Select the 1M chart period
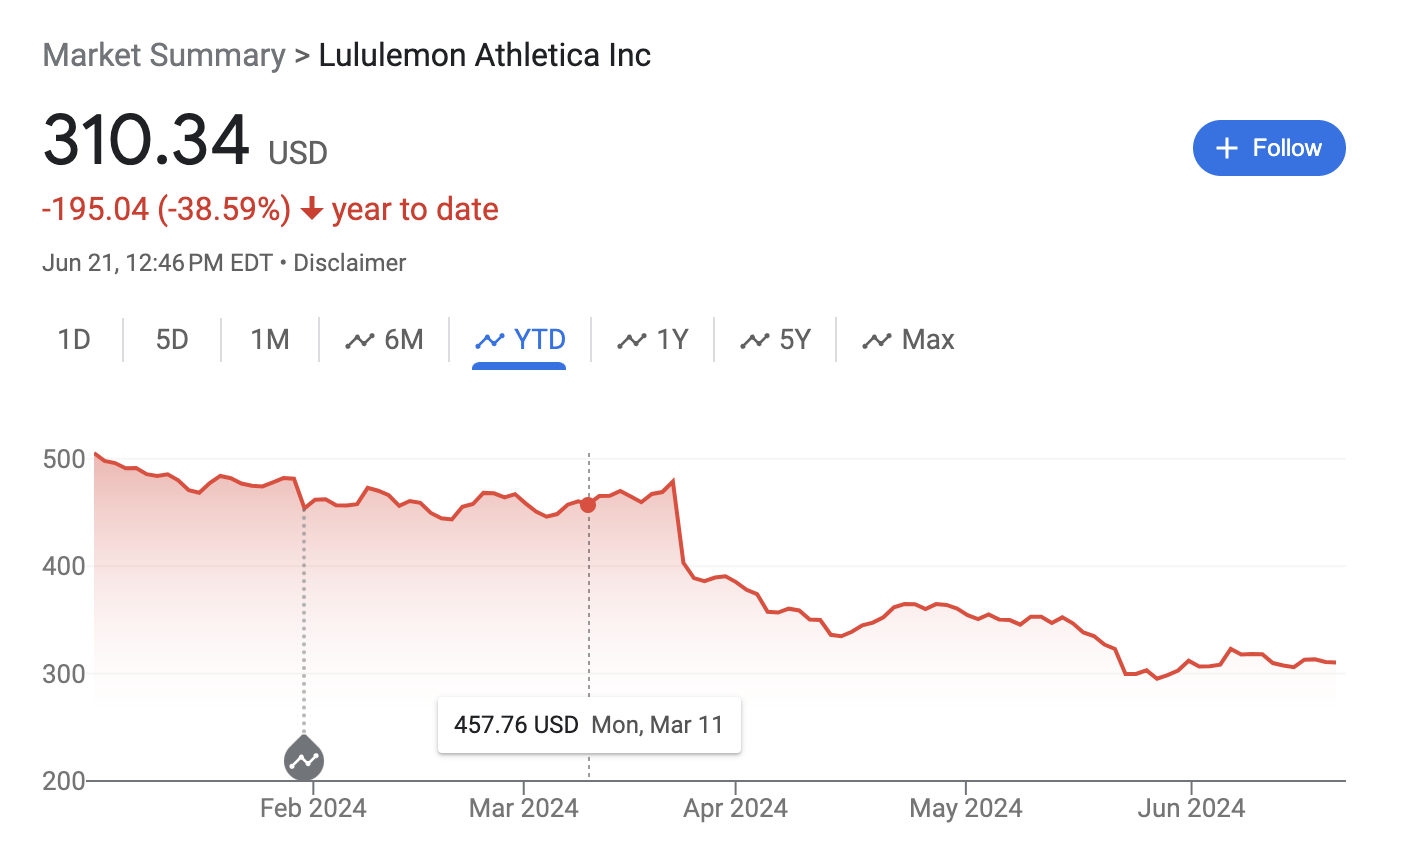1422x844 pixels. click(x=269, y=339)
